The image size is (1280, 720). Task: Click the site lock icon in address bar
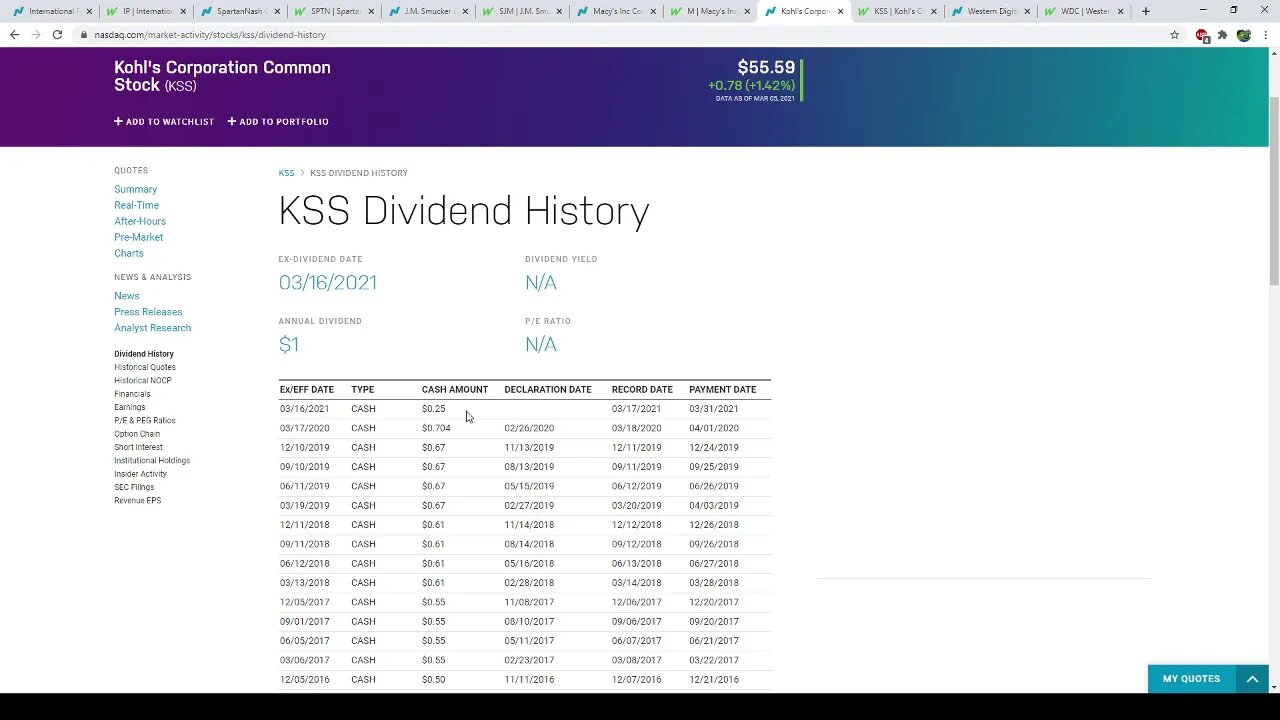coord(85,34)
